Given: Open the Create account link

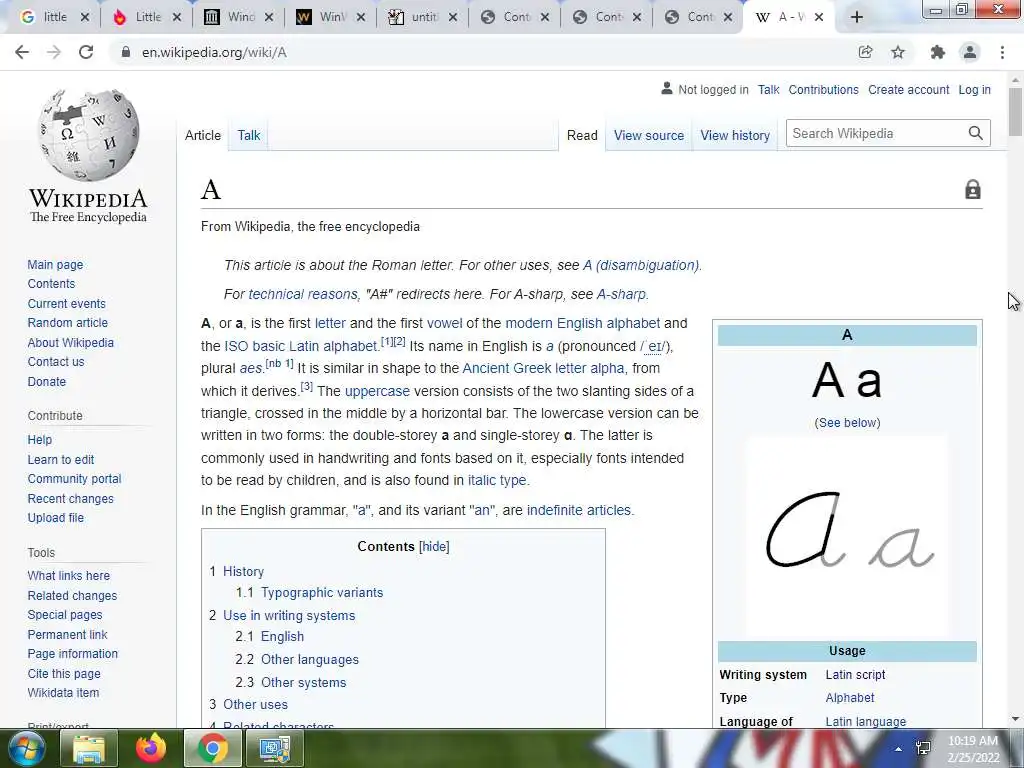Looking at the screenshot, I should (908, 89).
